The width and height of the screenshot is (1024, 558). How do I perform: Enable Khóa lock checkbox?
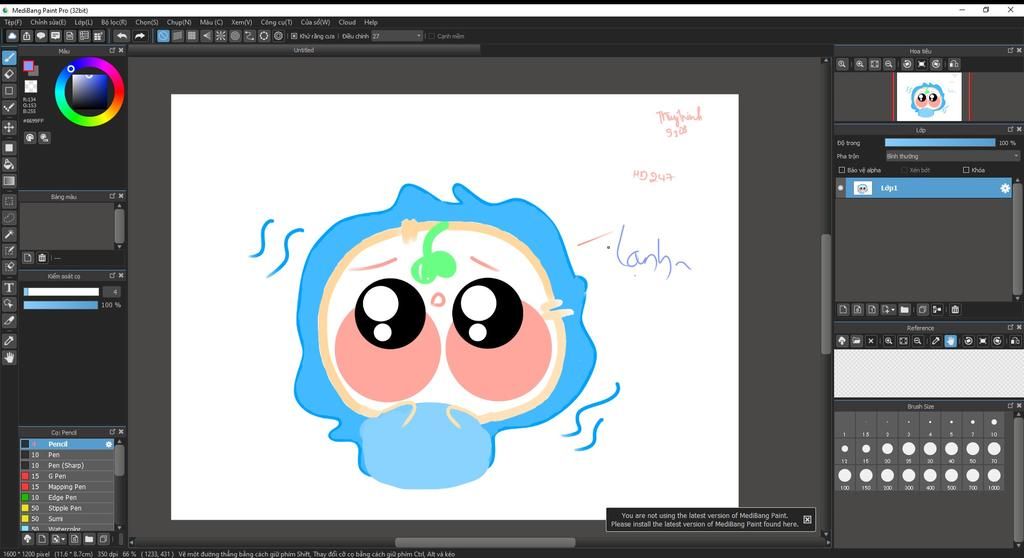click(966, 170)
